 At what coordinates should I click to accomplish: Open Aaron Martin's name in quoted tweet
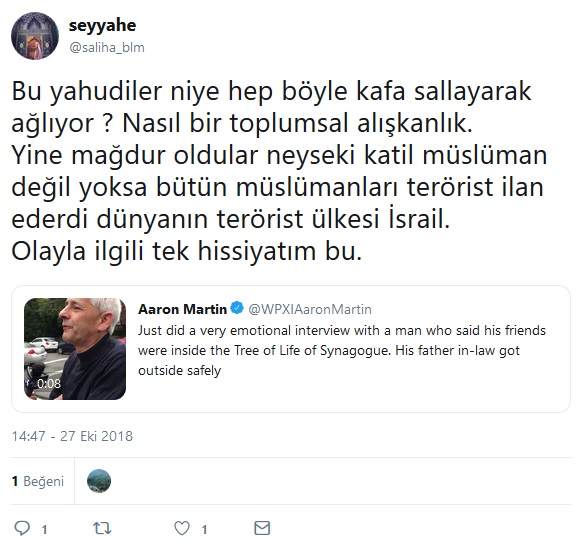tap(182, 309)
